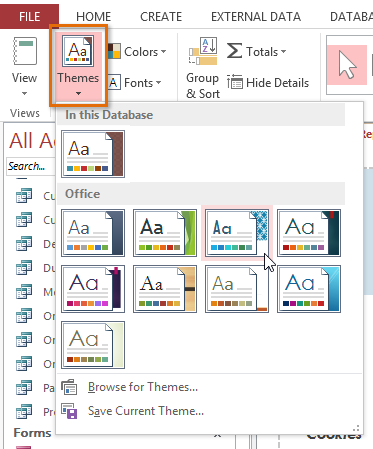Open the Totals dropdown
The image size is (373, 449).
click(x=257, y=52)
